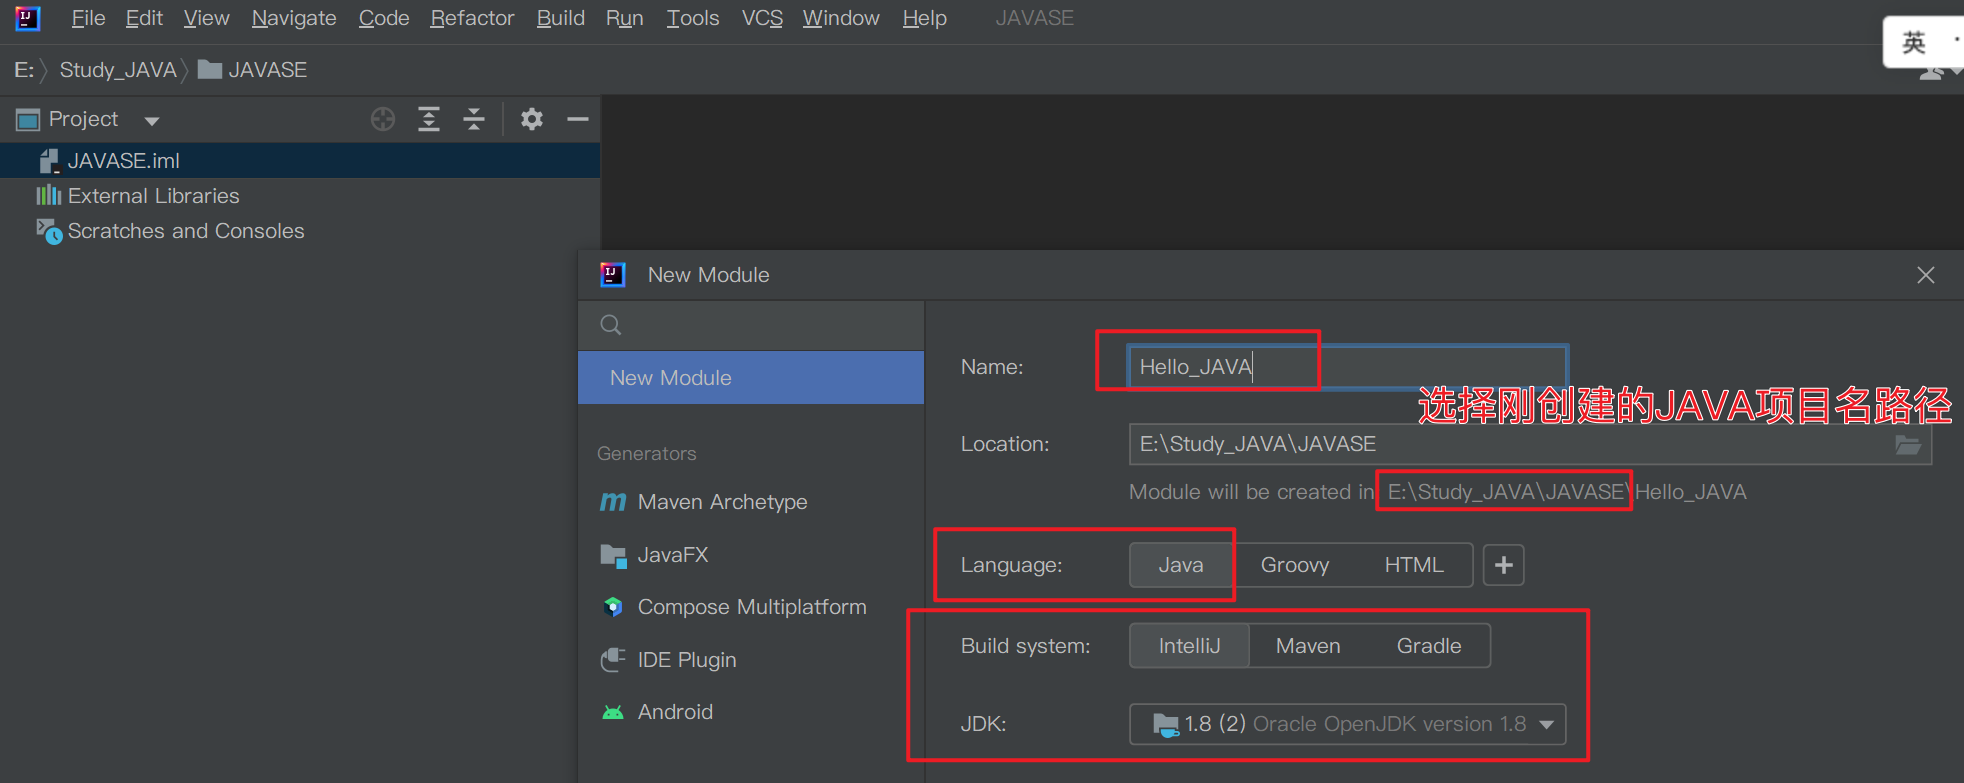
Task: Close the New Module dialog
Action: pos(1926,275)
